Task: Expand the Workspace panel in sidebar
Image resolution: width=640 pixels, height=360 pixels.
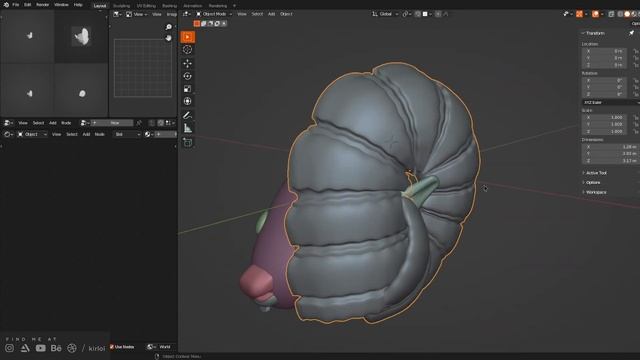Action: [596, 192]
